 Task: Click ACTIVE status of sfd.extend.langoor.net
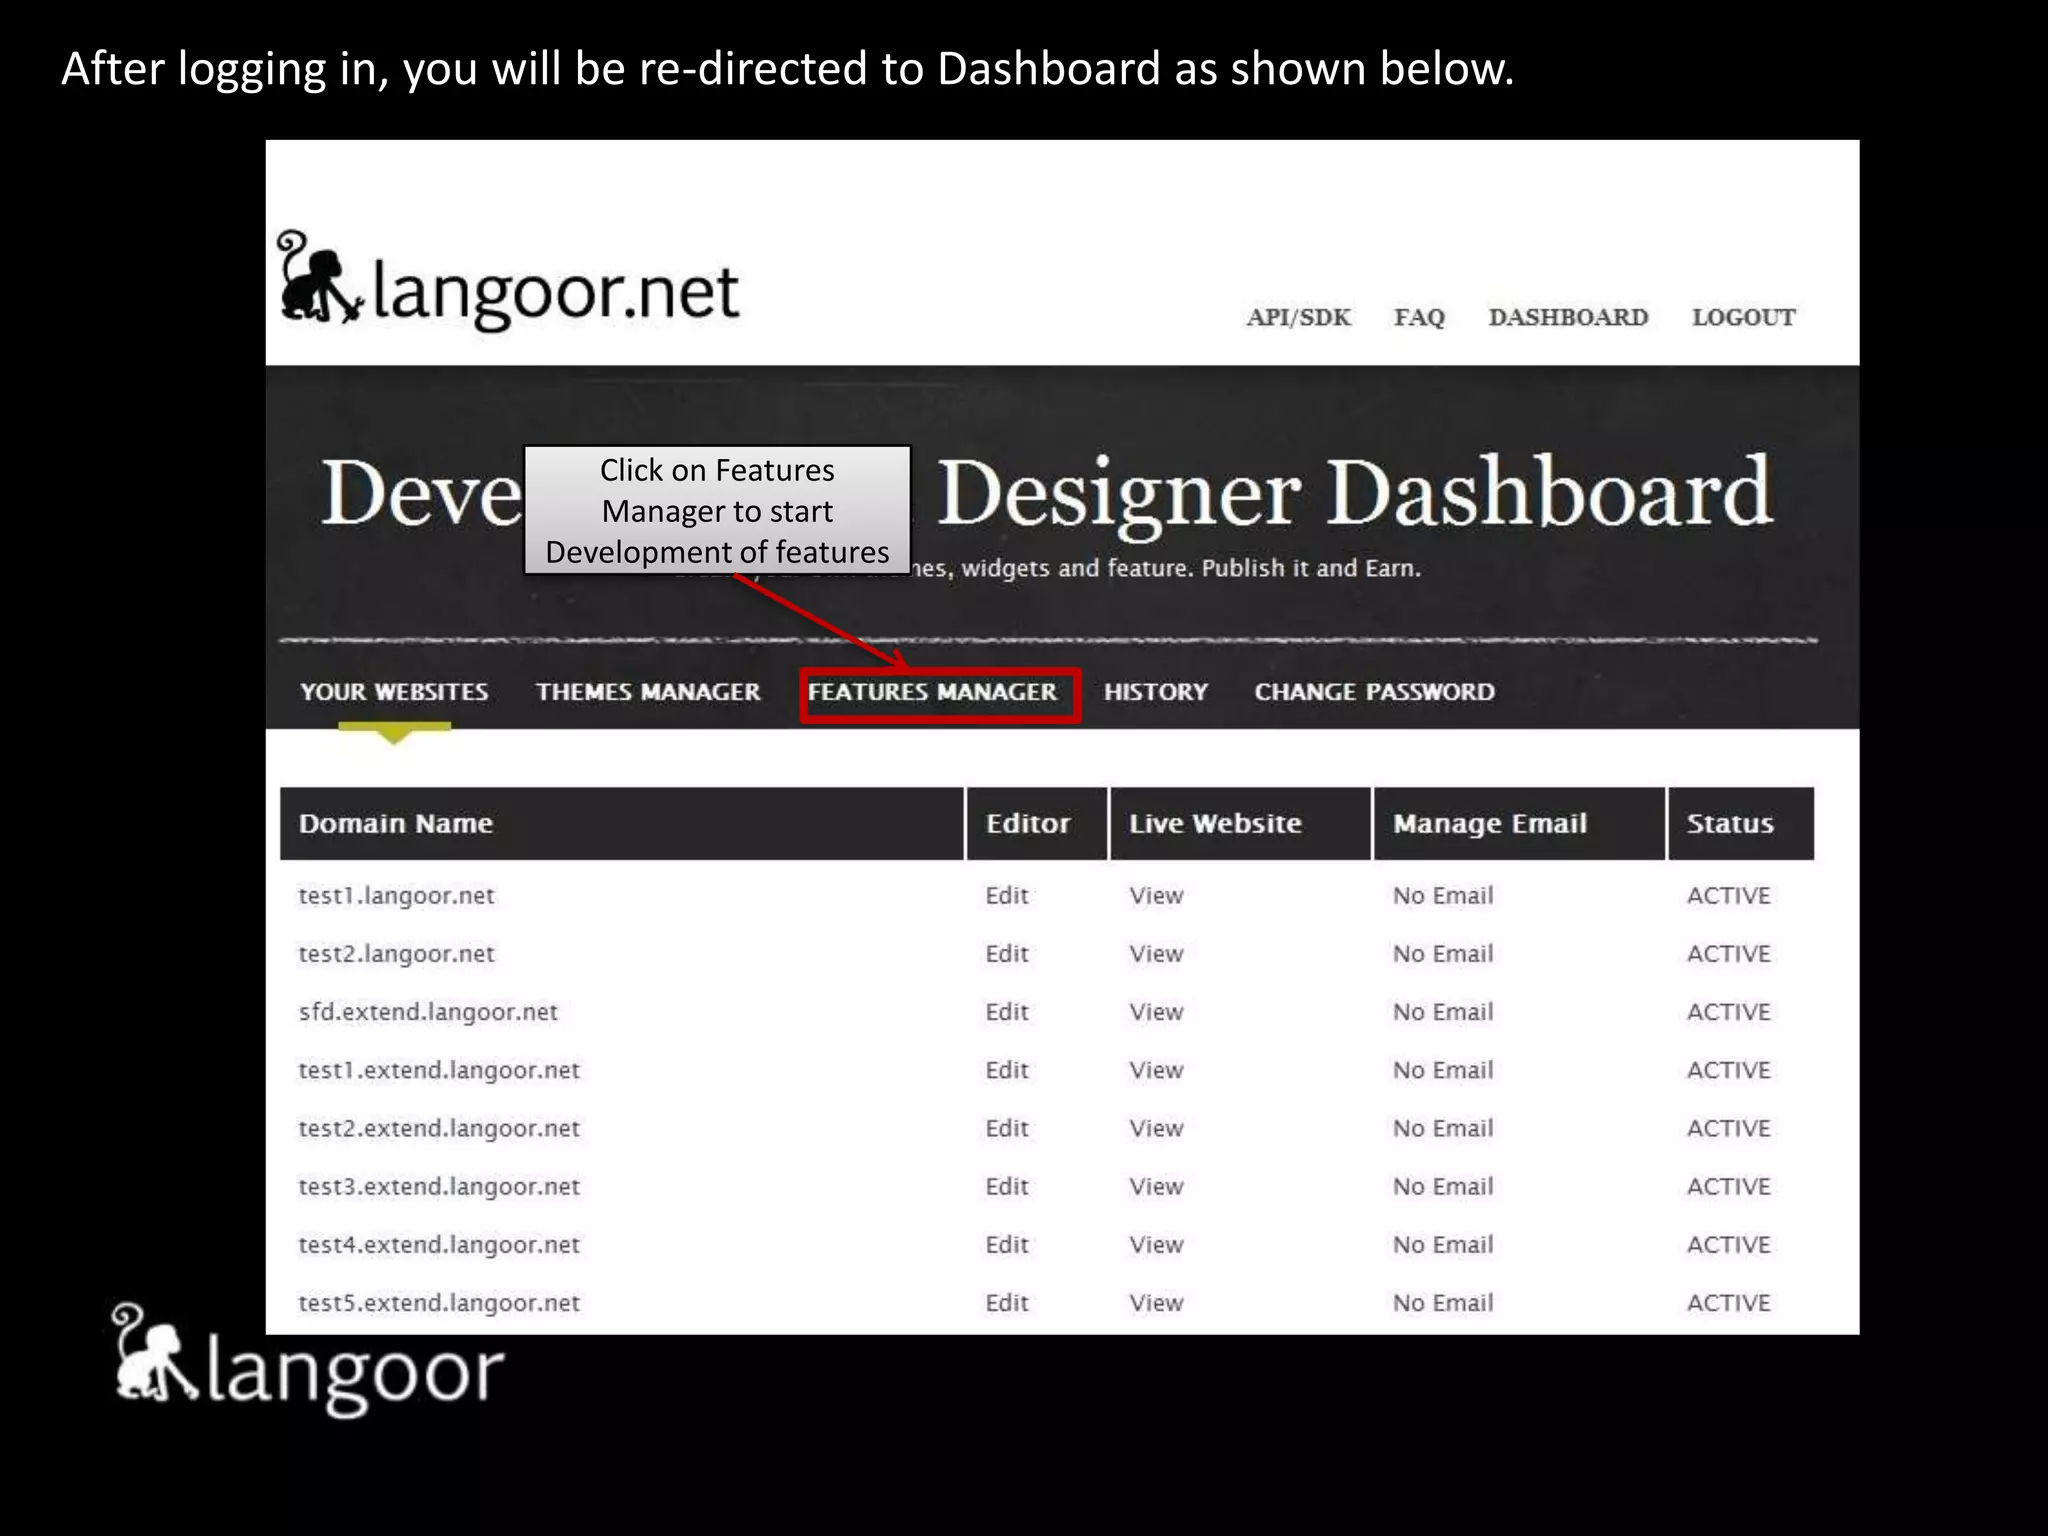click(x=1729, y=1012)
